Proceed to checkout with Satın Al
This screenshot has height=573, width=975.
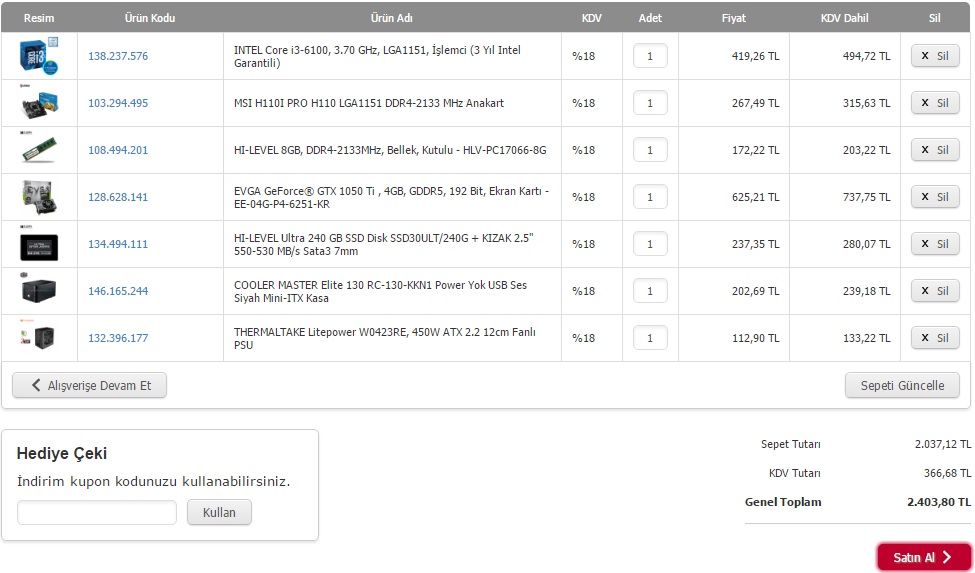pyautogui.click(x=924, y=557)
